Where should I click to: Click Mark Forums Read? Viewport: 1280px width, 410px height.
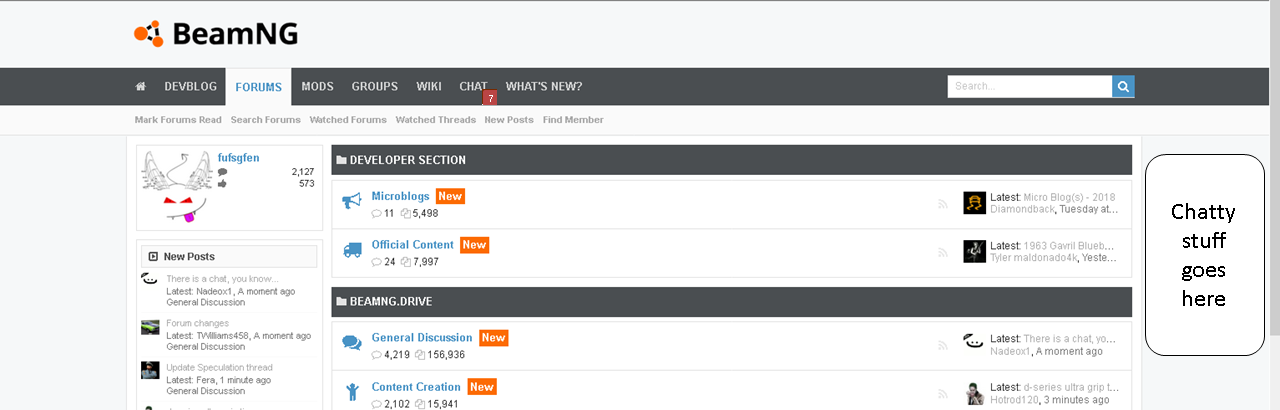pyautogui.click(x=178, y=120)
